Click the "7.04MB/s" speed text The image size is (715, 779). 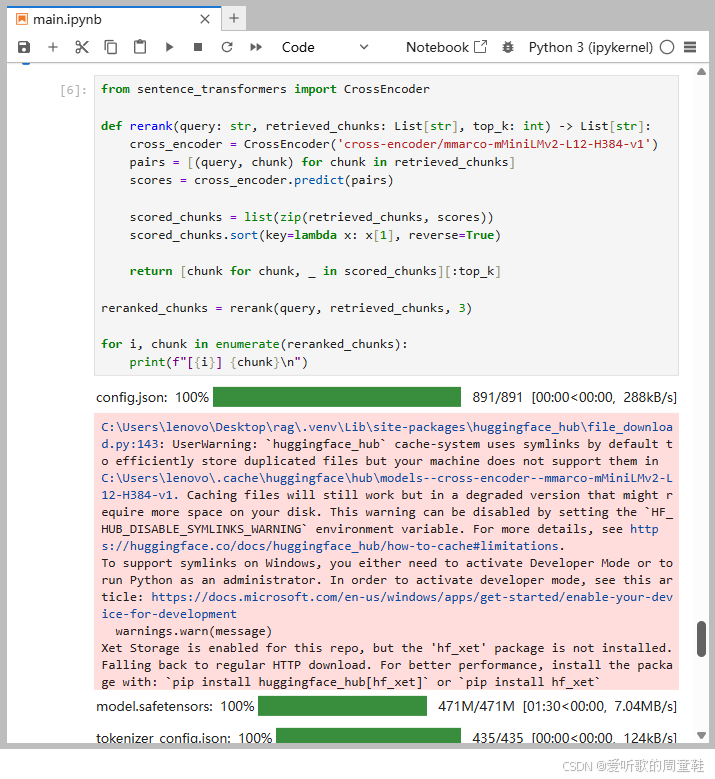pos(645,706)
